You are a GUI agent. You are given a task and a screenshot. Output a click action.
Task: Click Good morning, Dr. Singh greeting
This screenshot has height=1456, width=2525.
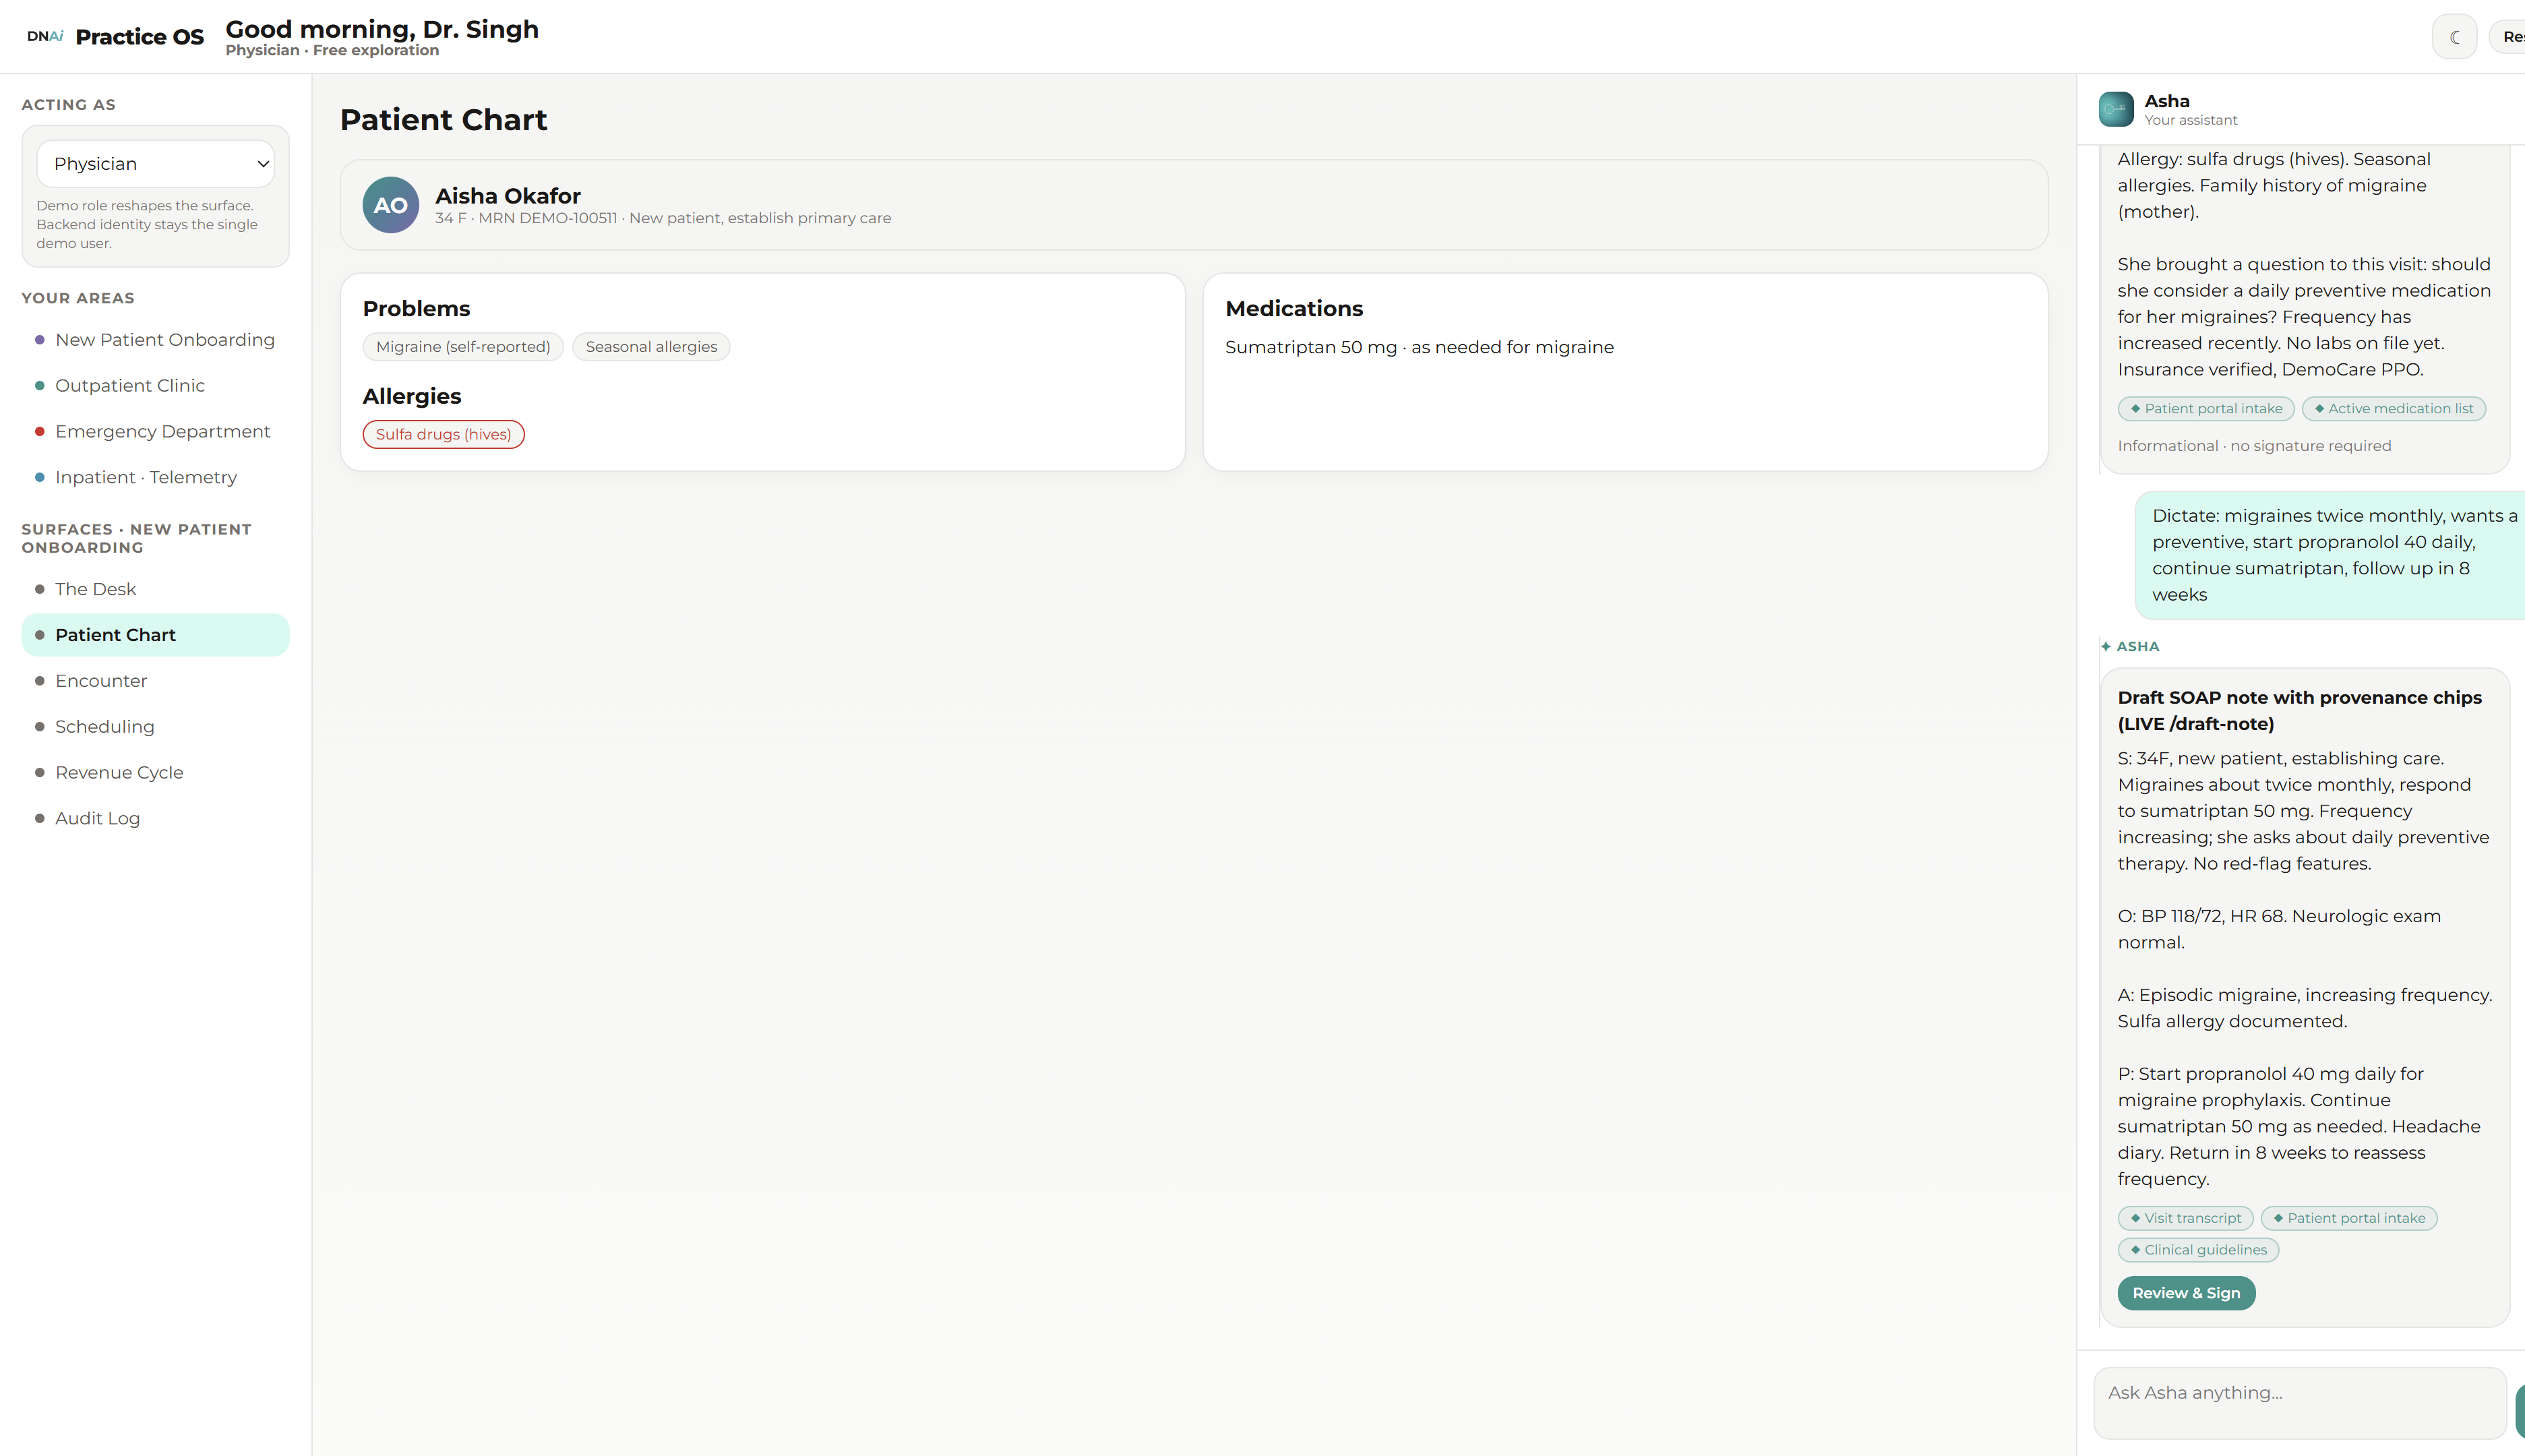tap(382, 29)
